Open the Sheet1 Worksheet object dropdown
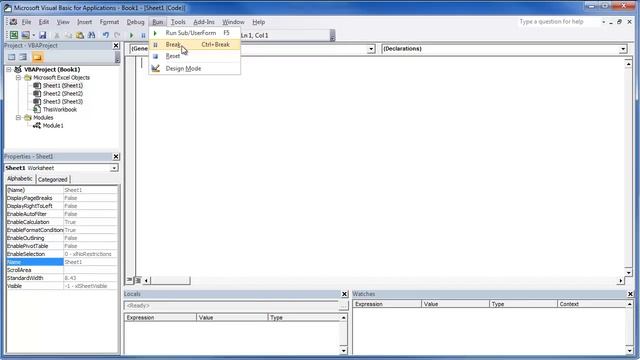 (114, 168)
